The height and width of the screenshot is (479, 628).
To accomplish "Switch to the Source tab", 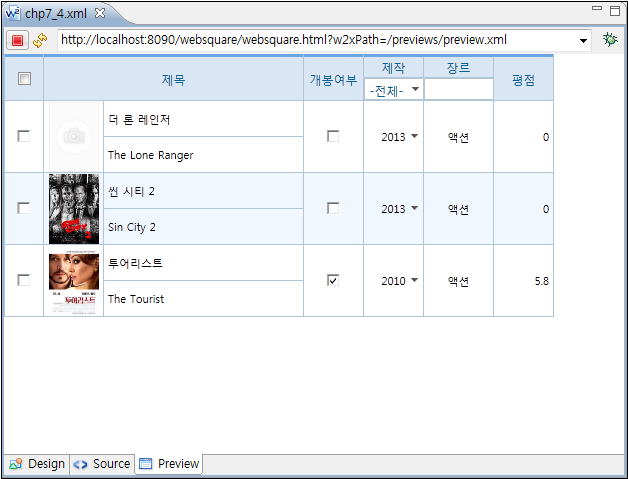I will click(102, 464).
